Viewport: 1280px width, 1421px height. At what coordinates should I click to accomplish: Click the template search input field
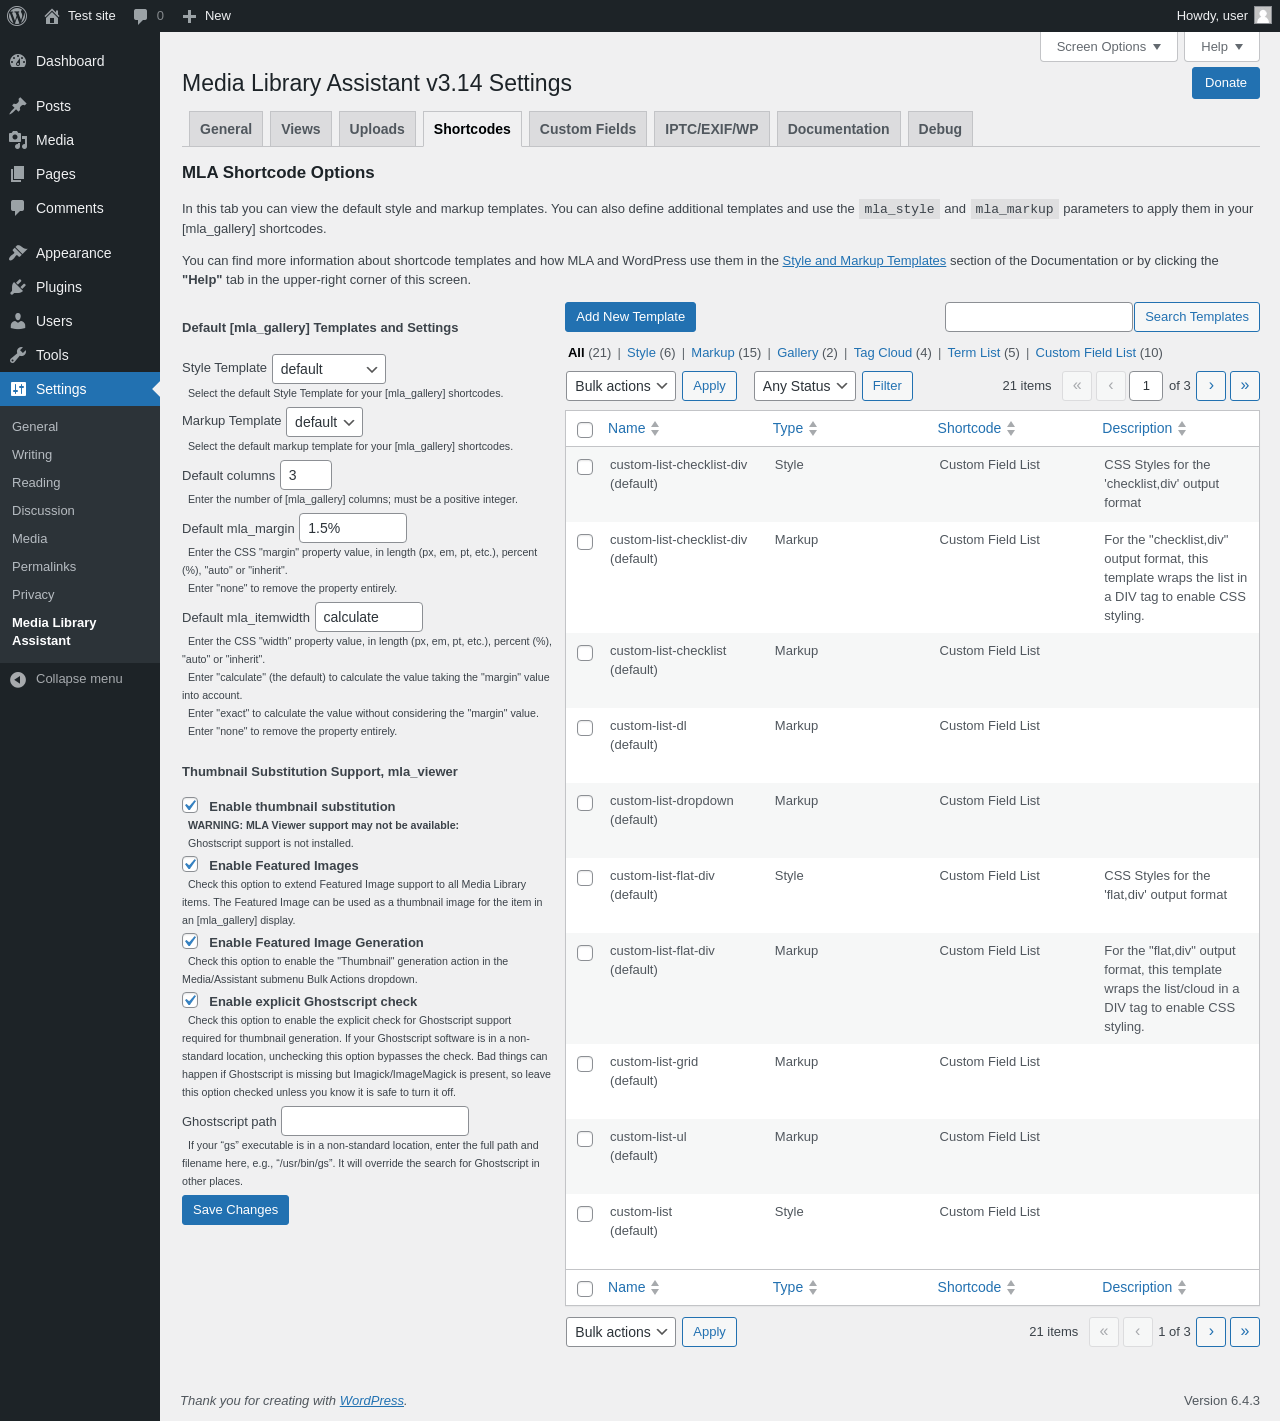point(1039,317)
